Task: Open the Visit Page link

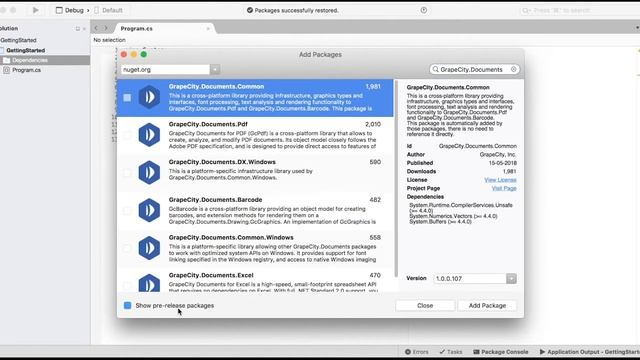Action: 504,188
